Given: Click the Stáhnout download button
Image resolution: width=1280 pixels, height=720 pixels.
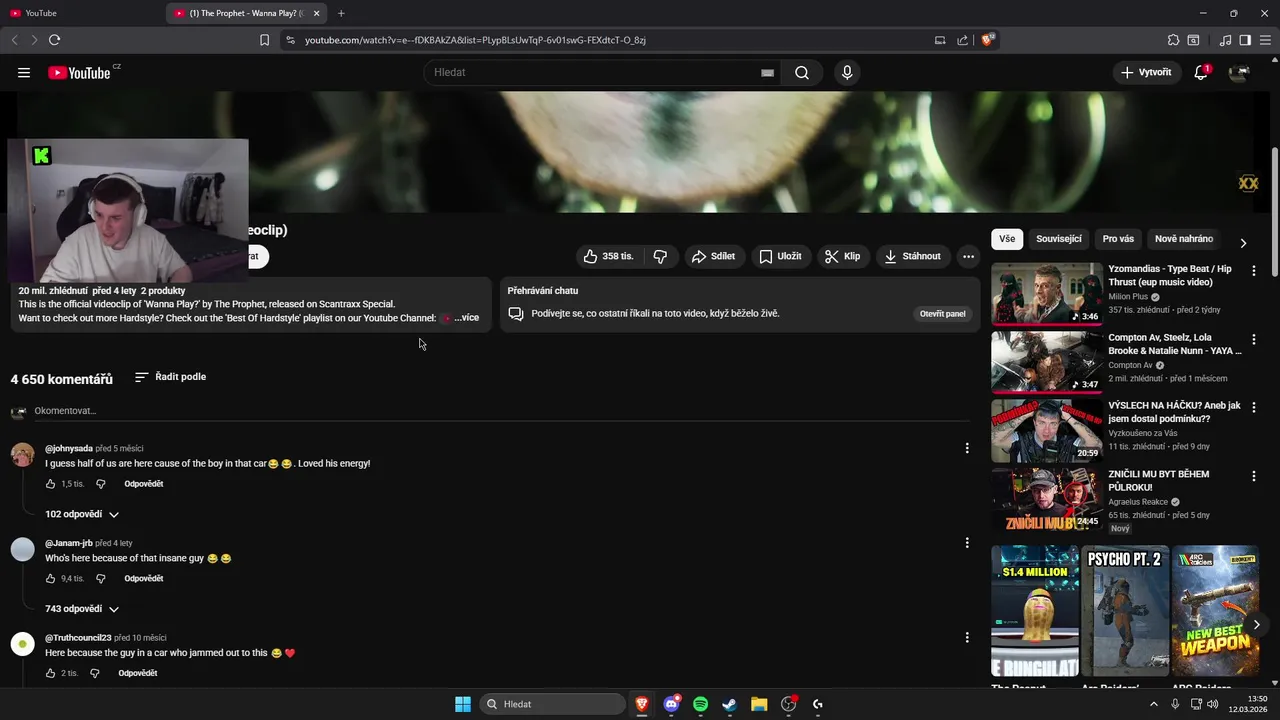Looking at the screenshot, I should click(x=912, y=256).
